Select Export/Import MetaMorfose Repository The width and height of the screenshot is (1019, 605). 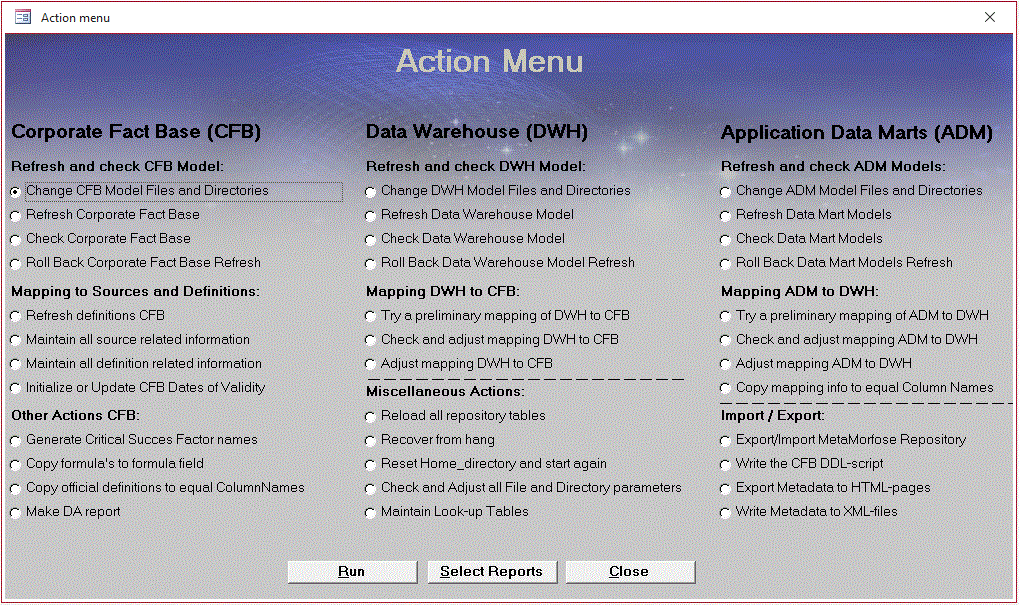point(726,440)
